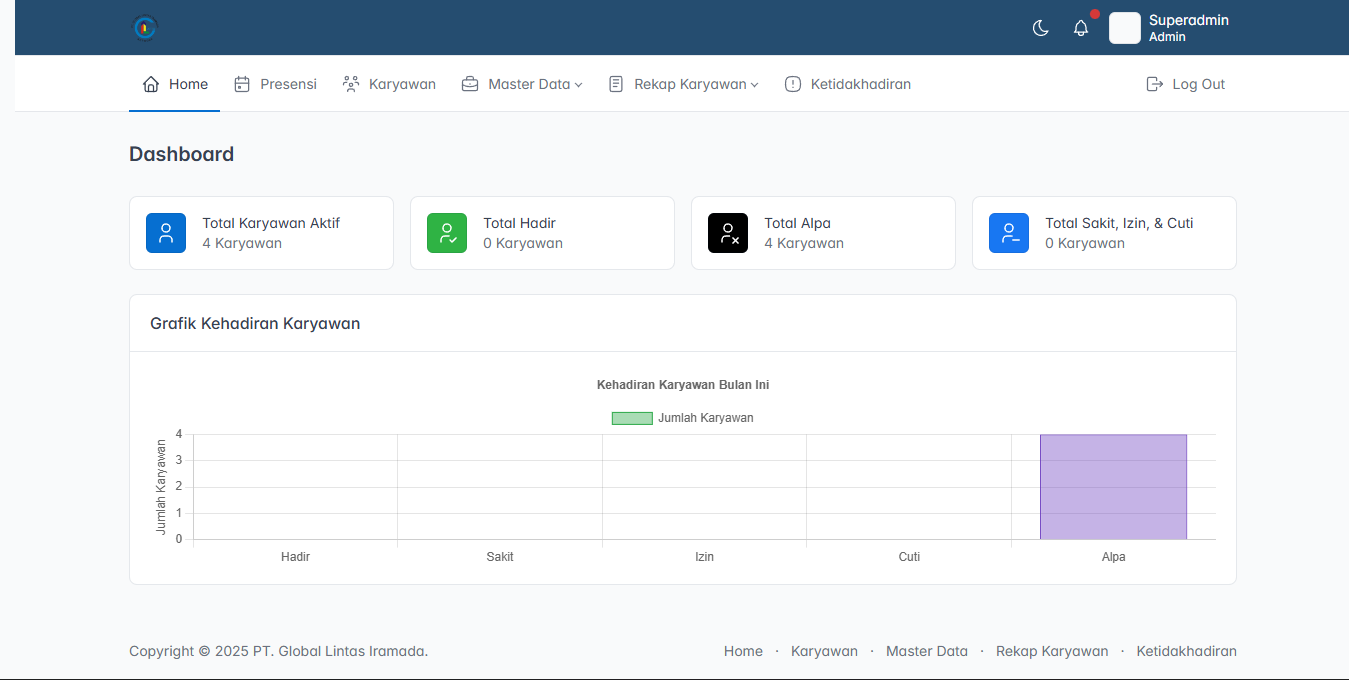The height and width of the screenshot is (680, 1349).
Task: Click the Superadmin profile name
Action: pyautogui.click(x=1189, y=20)
